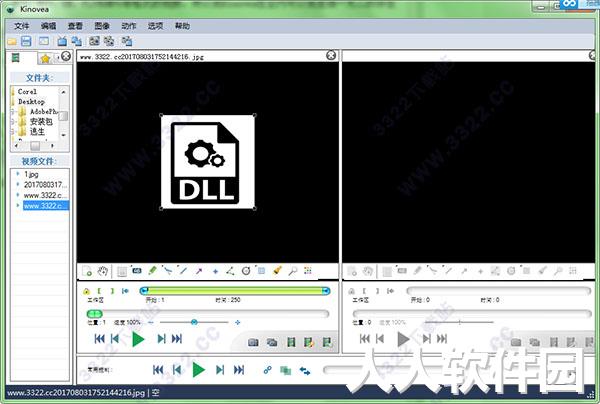Click green working zone selection bar, left screen
This screenshot has width=600, height=404.
235,291
